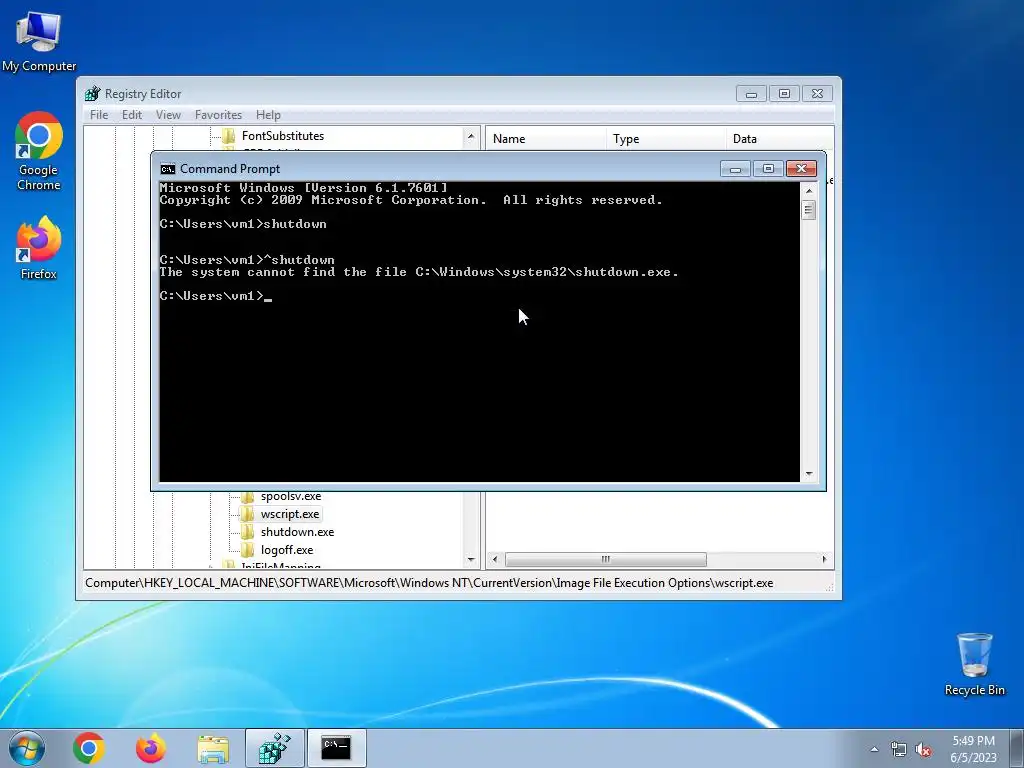Click the folder icon beside shutdown.exe

(248, 532)
